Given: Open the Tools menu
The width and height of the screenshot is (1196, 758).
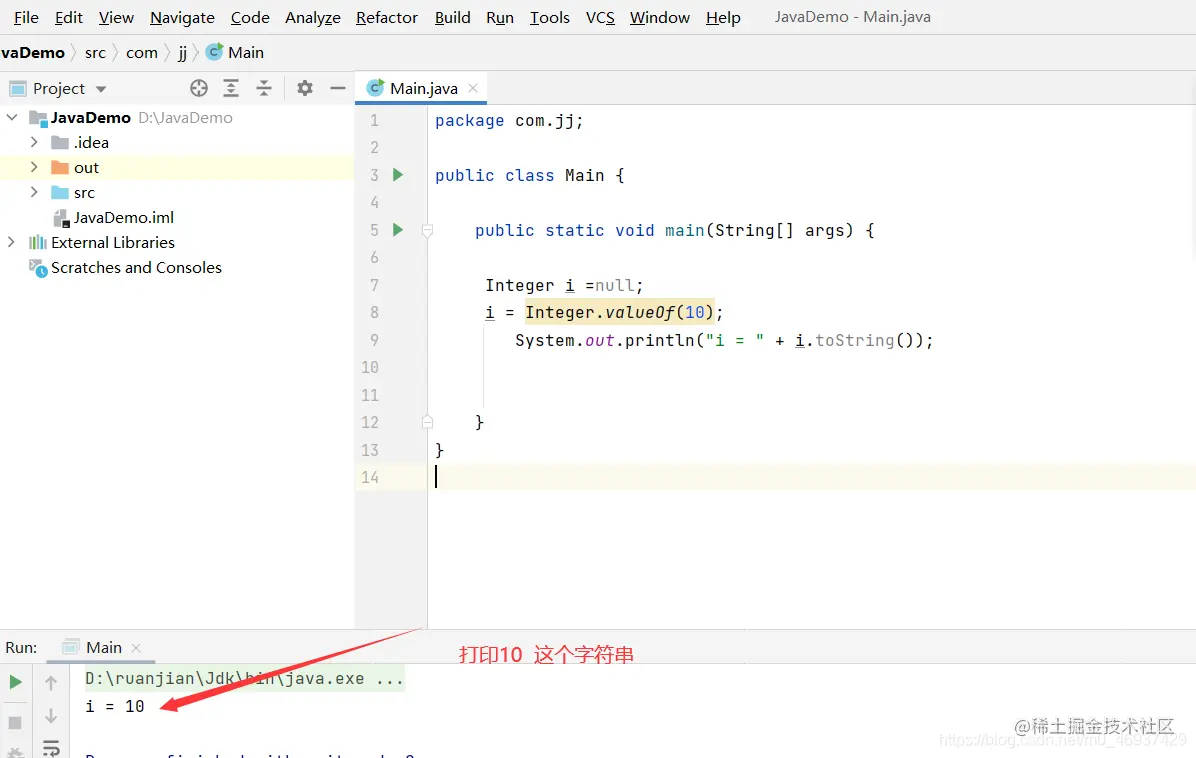Looking at the screenshot, I should (x=550, y=18).
